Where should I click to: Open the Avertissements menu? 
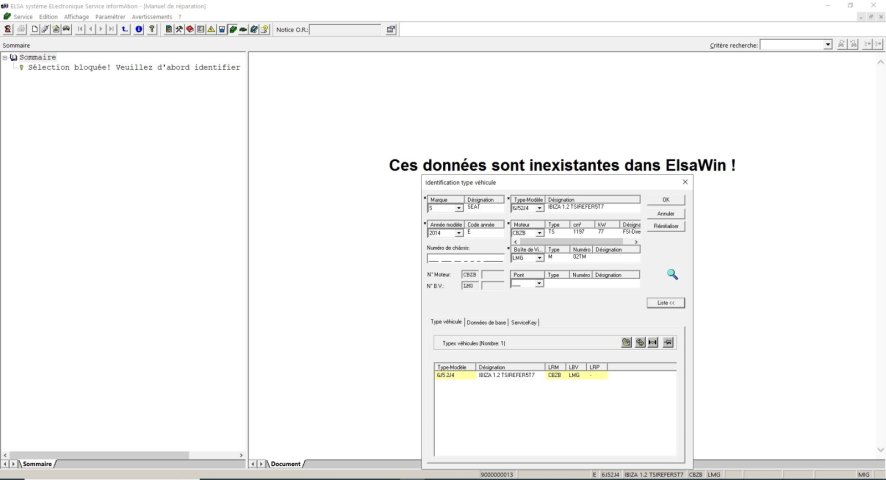tap(152, 17)
